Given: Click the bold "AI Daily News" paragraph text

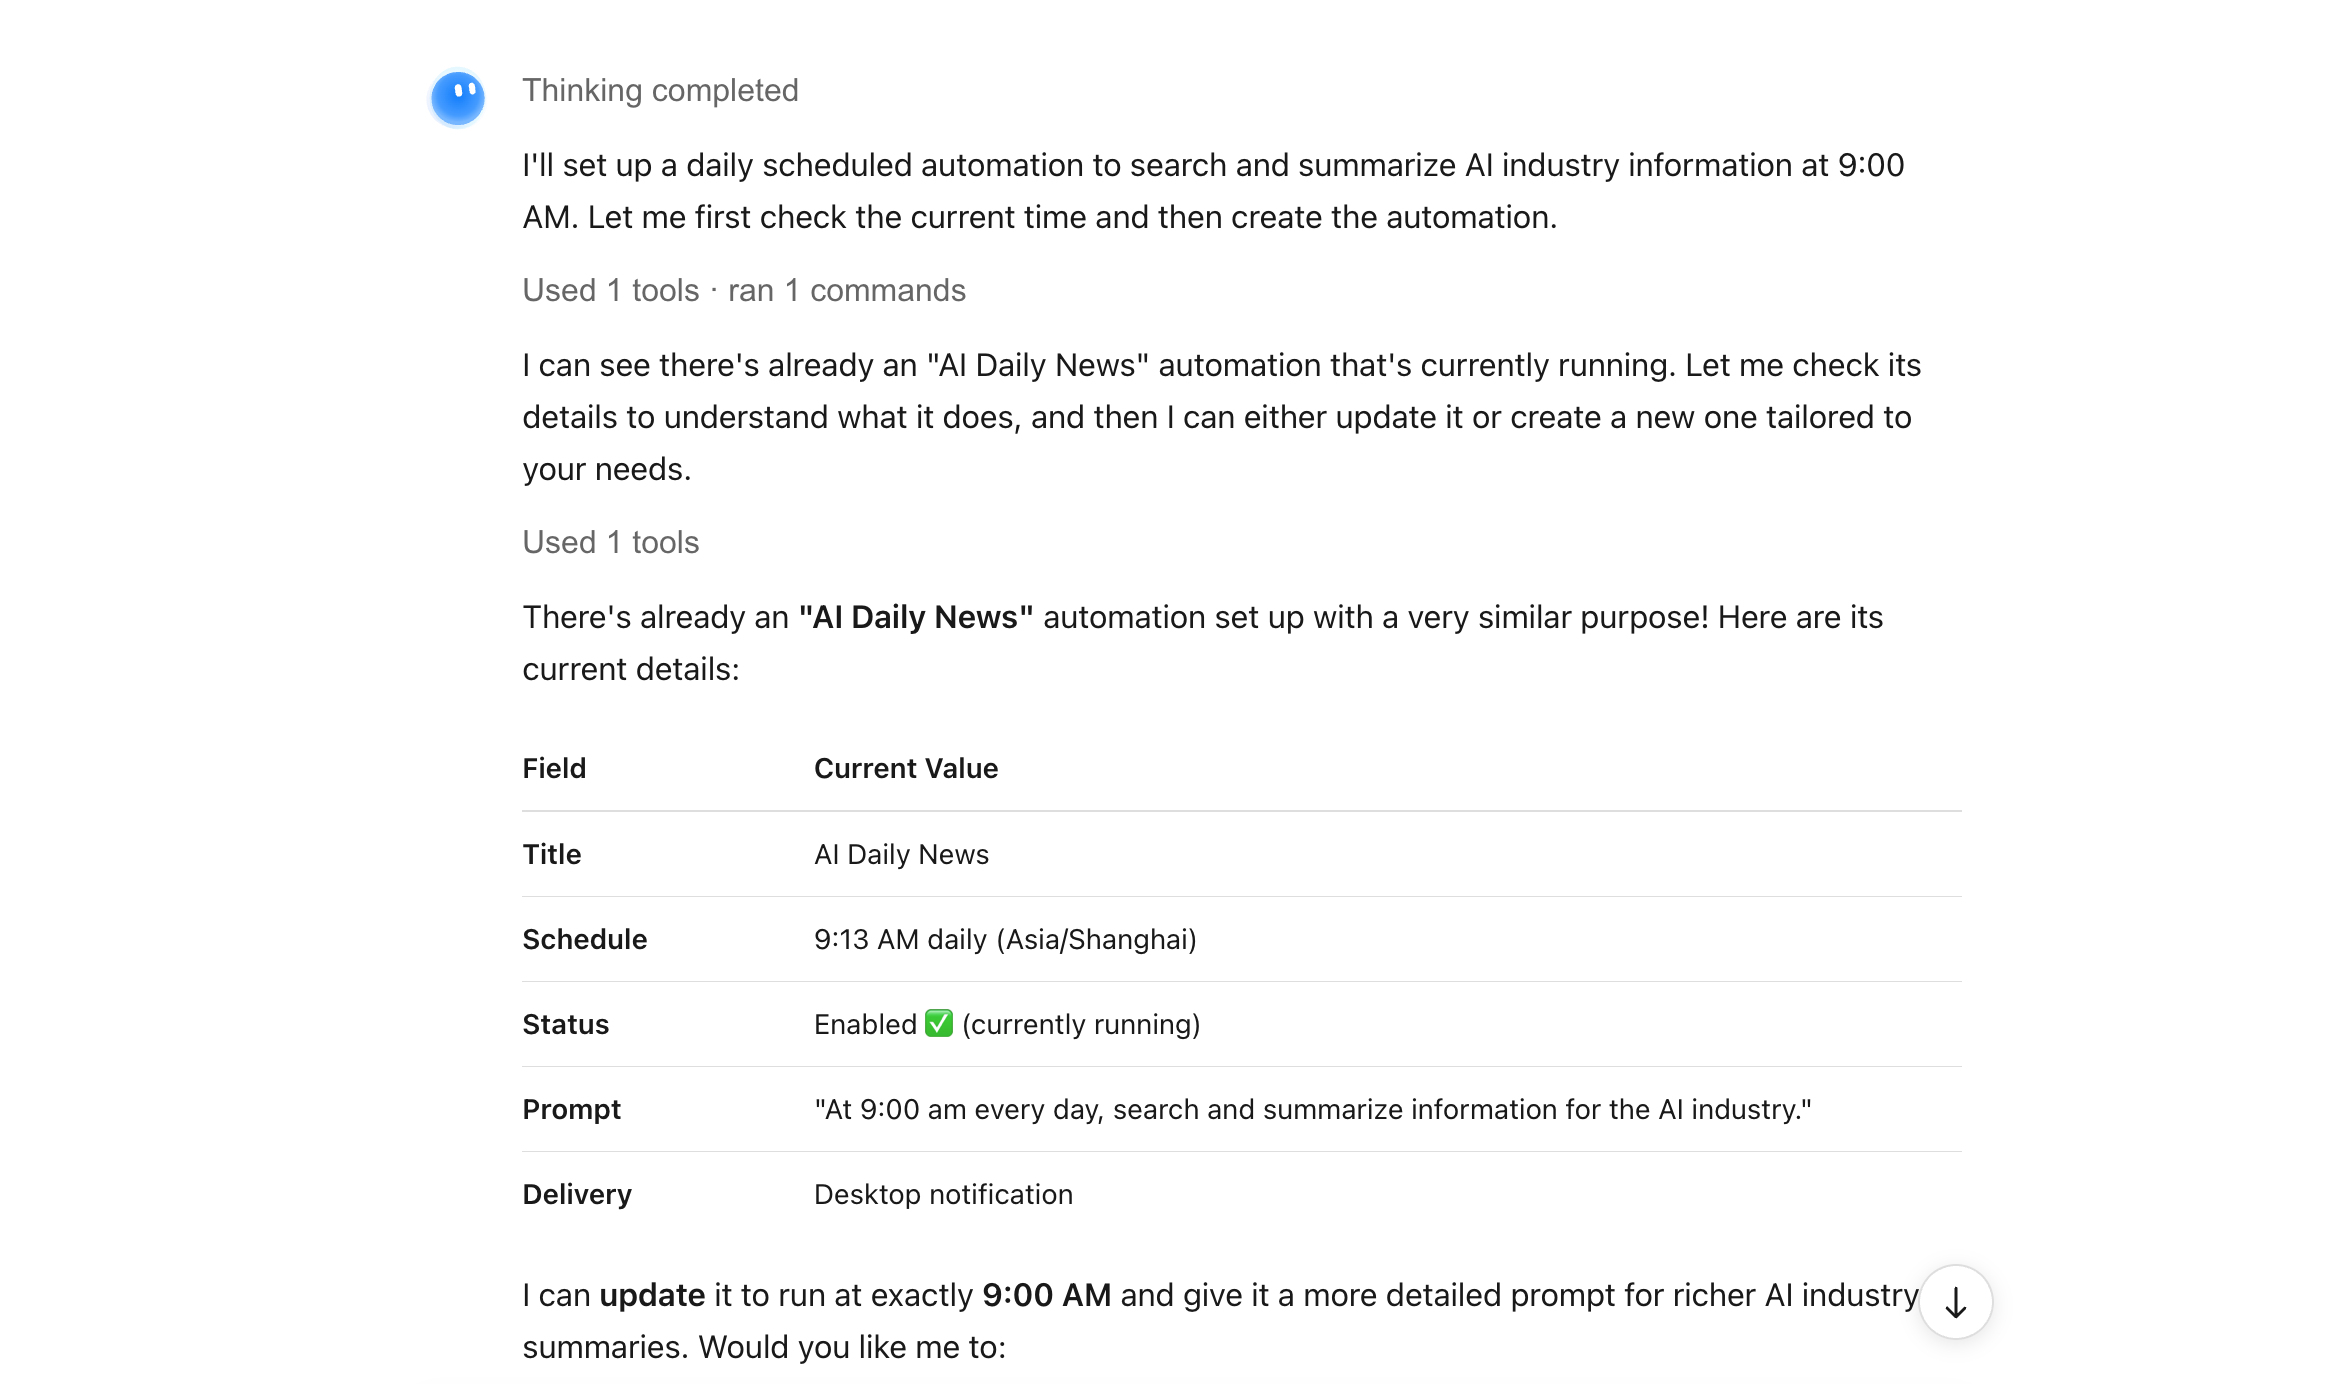Looking at the screenshot, I should tap(915, 617).
